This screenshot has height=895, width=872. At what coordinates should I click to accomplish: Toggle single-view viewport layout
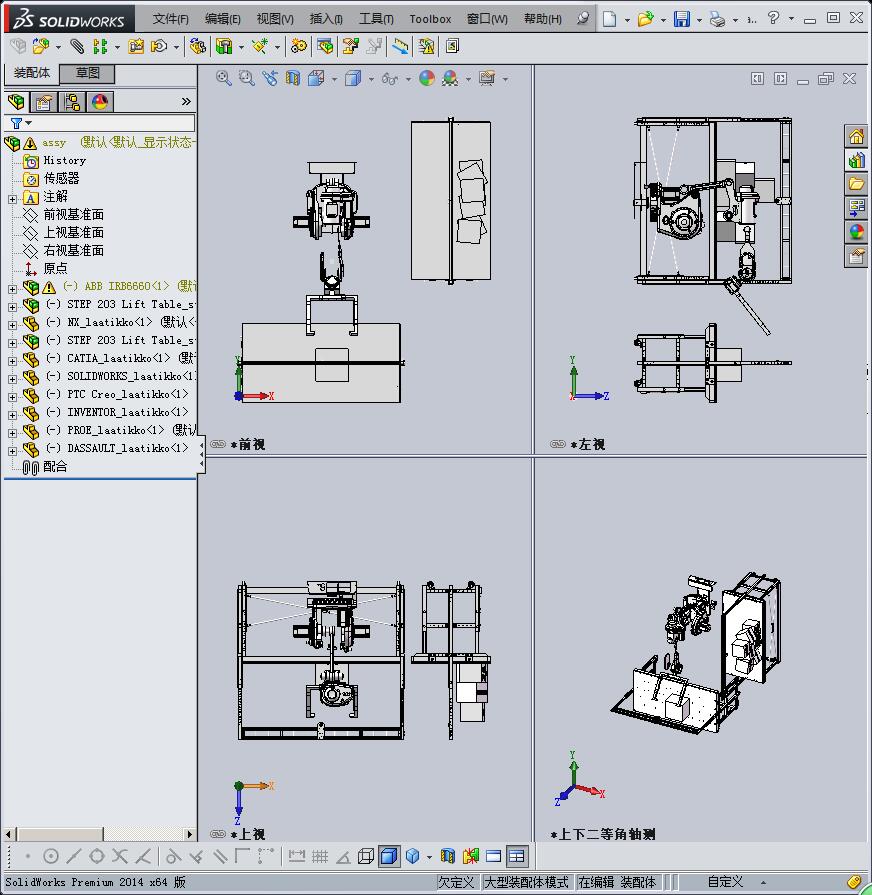494,856
